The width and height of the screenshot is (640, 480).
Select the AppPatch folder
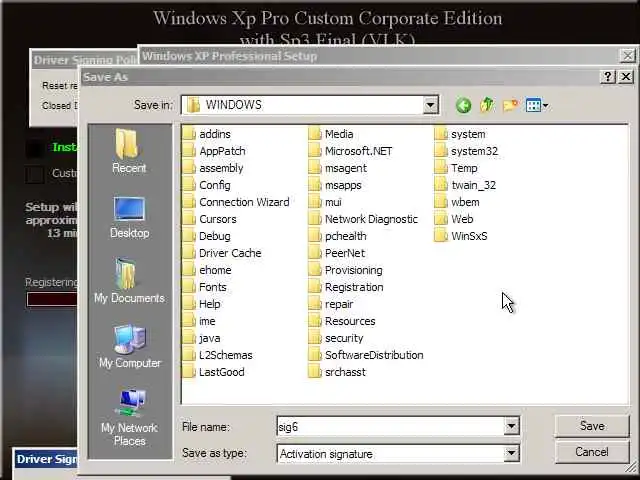214,151
